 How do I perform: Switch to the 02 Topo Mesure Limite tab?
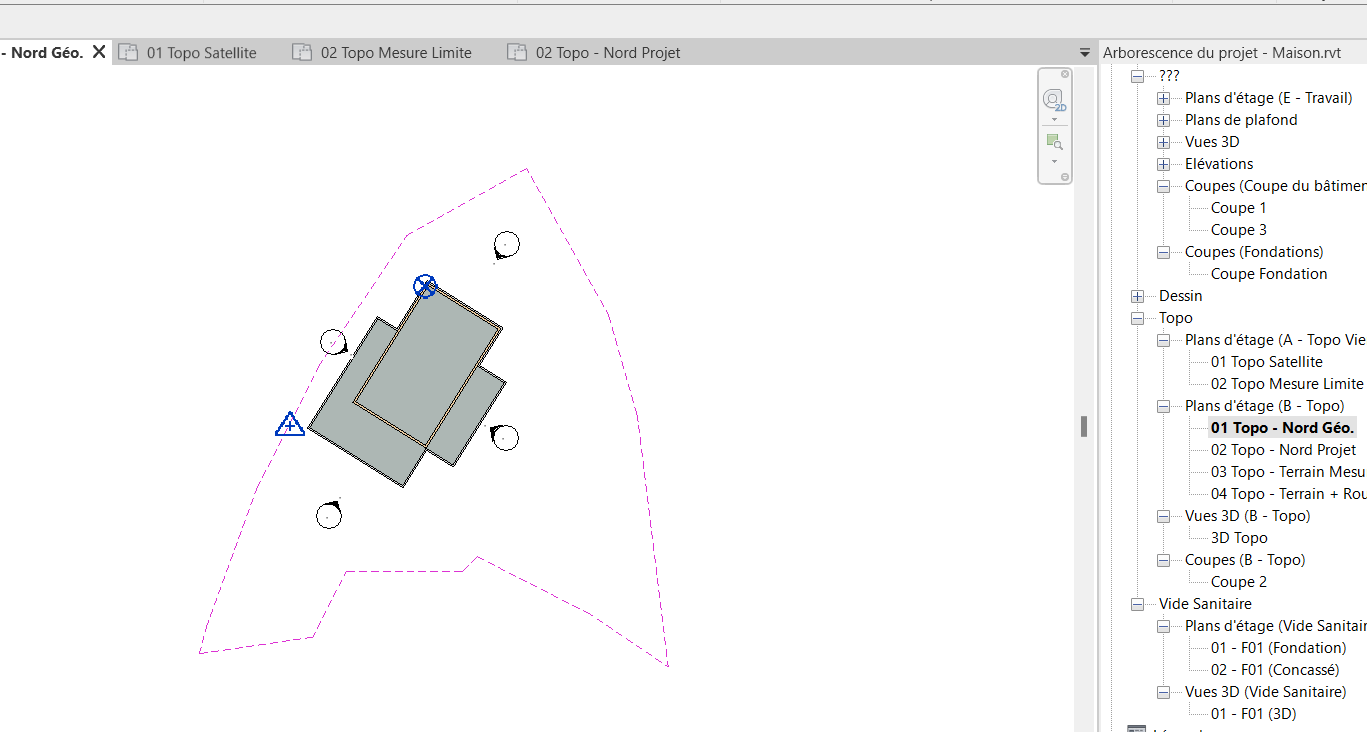pyautogui.click(x=395, y=53)
